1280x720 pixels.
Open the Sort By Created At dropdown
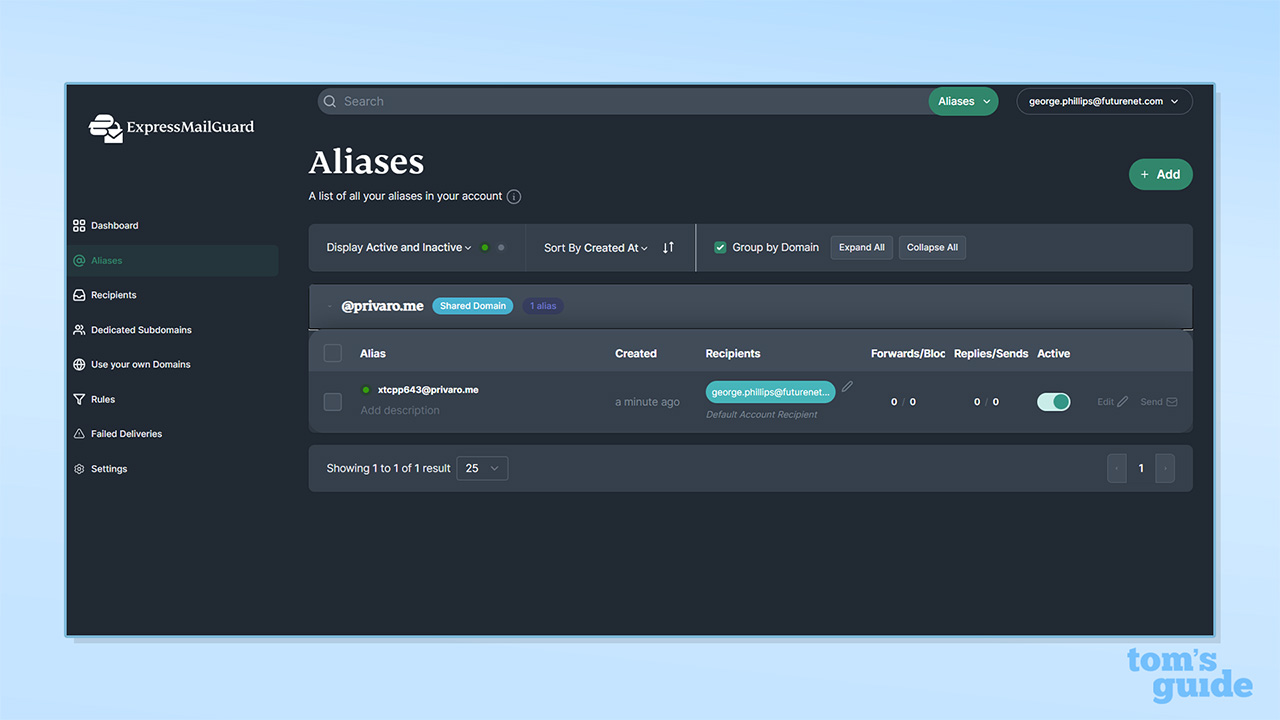coord(593,247)
